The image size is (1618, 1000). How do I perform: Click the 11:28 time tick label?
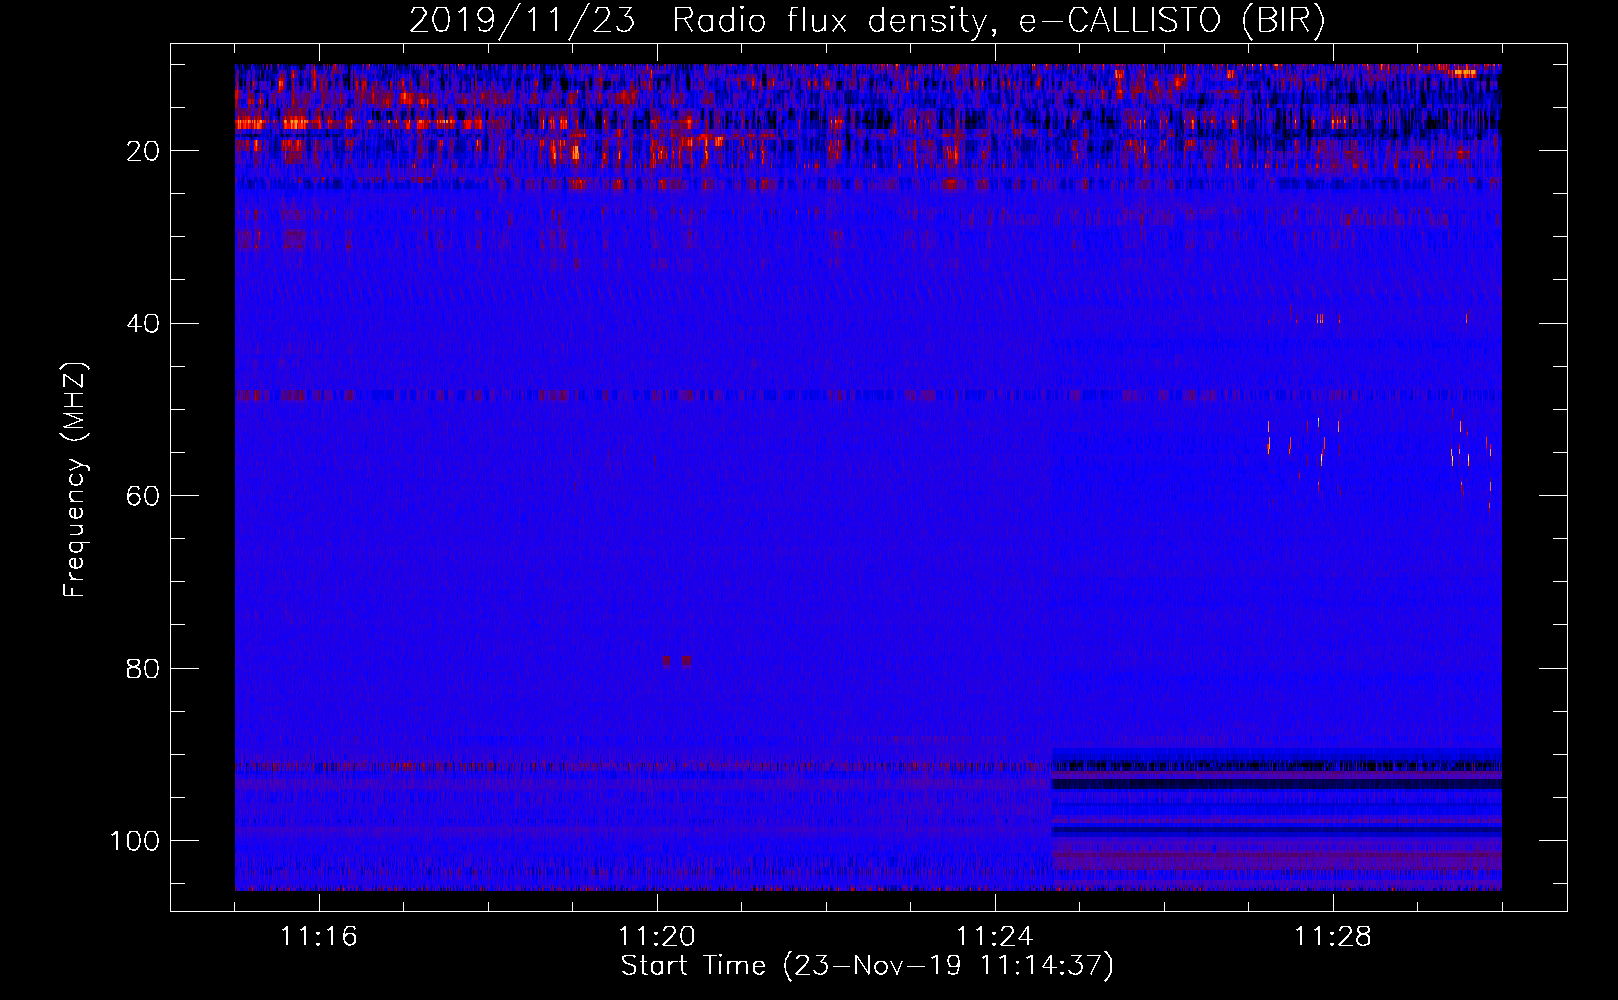(1333, 936)
